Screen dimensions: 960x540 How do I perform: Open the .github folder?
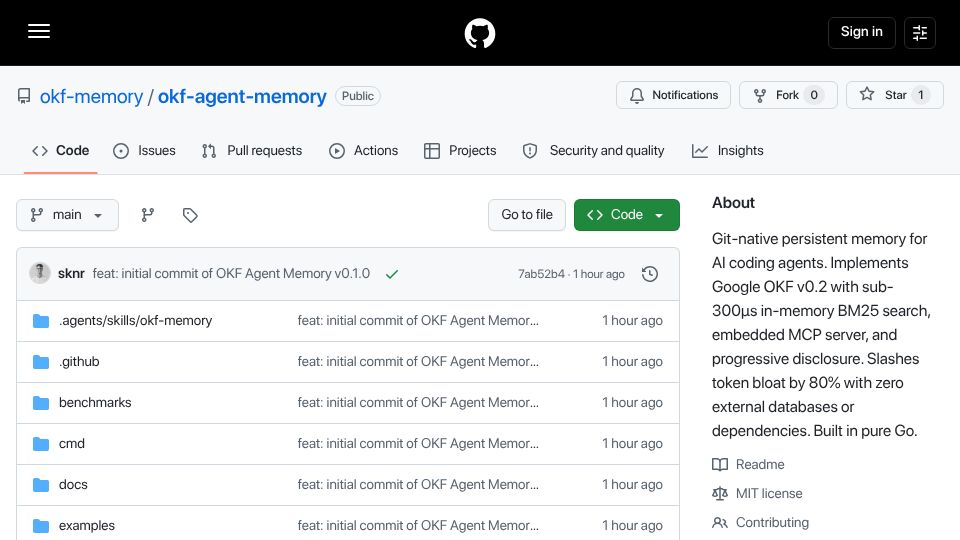tap(79, 362)
